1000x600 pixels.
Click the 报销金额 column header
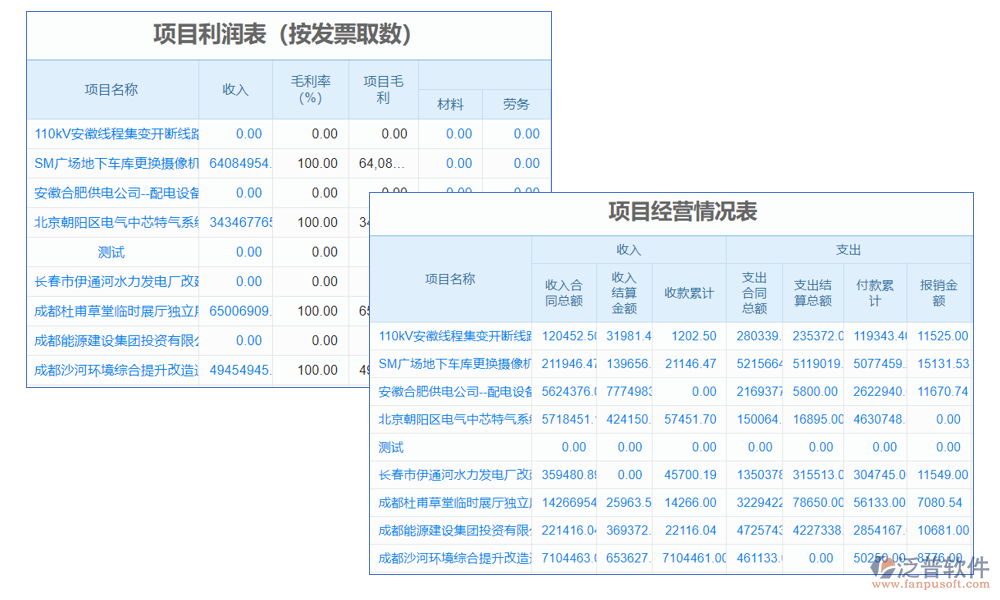pos(939,288)
